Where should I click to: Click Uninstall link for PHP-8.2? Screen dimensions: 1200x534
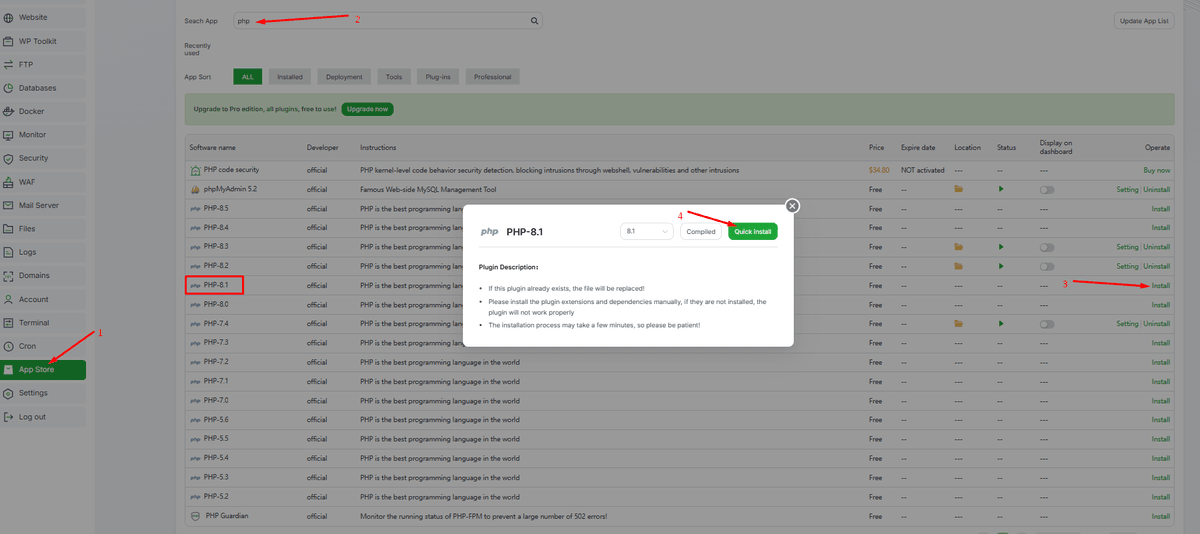(1157, 266)
